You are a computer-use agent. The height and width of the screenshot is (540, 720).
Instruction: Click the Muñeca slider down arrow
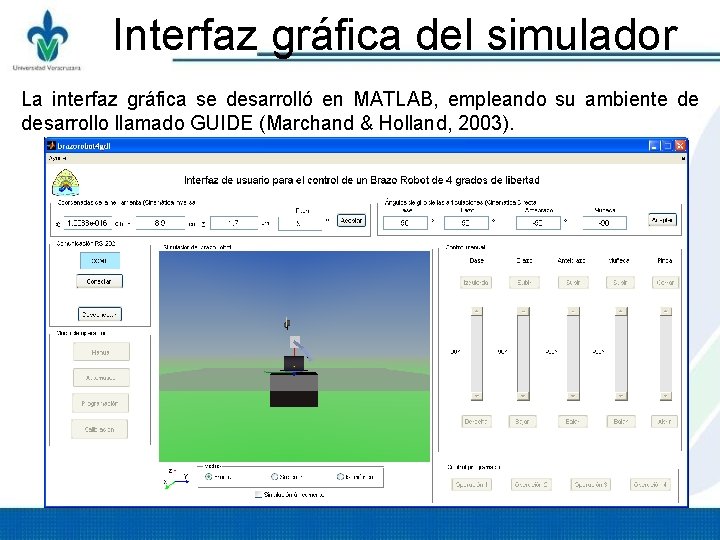click(621, 396)
